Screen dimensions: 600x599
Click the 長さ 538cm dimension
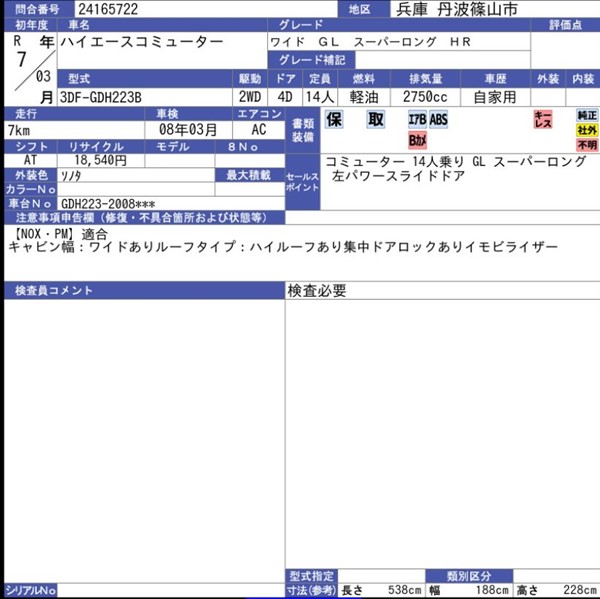coord(381,590)
